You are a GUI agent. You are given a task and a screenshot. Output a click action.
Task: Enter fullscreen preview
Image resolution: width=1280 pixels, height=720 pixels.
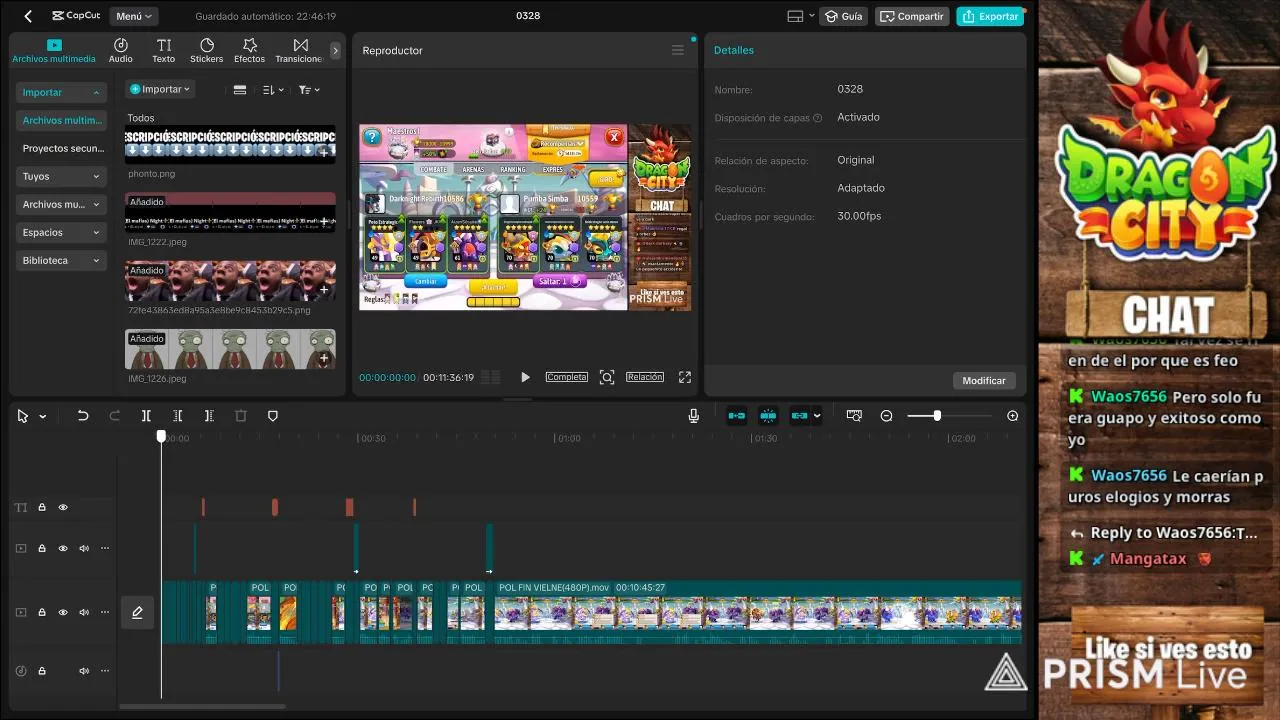click(x=685, y=377)
